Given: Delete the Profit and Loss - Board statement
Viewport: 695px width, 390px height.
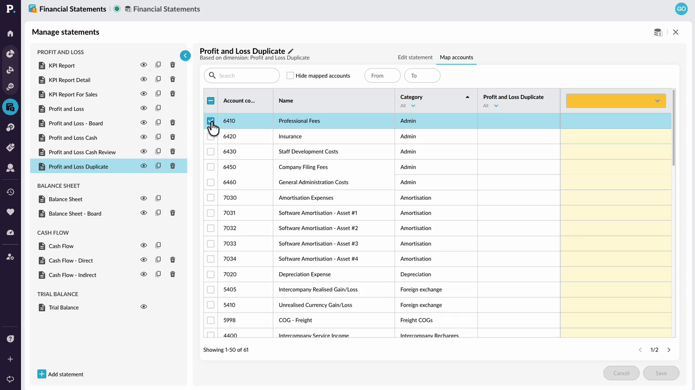Looking at the screenshot, I should point(172,123).
